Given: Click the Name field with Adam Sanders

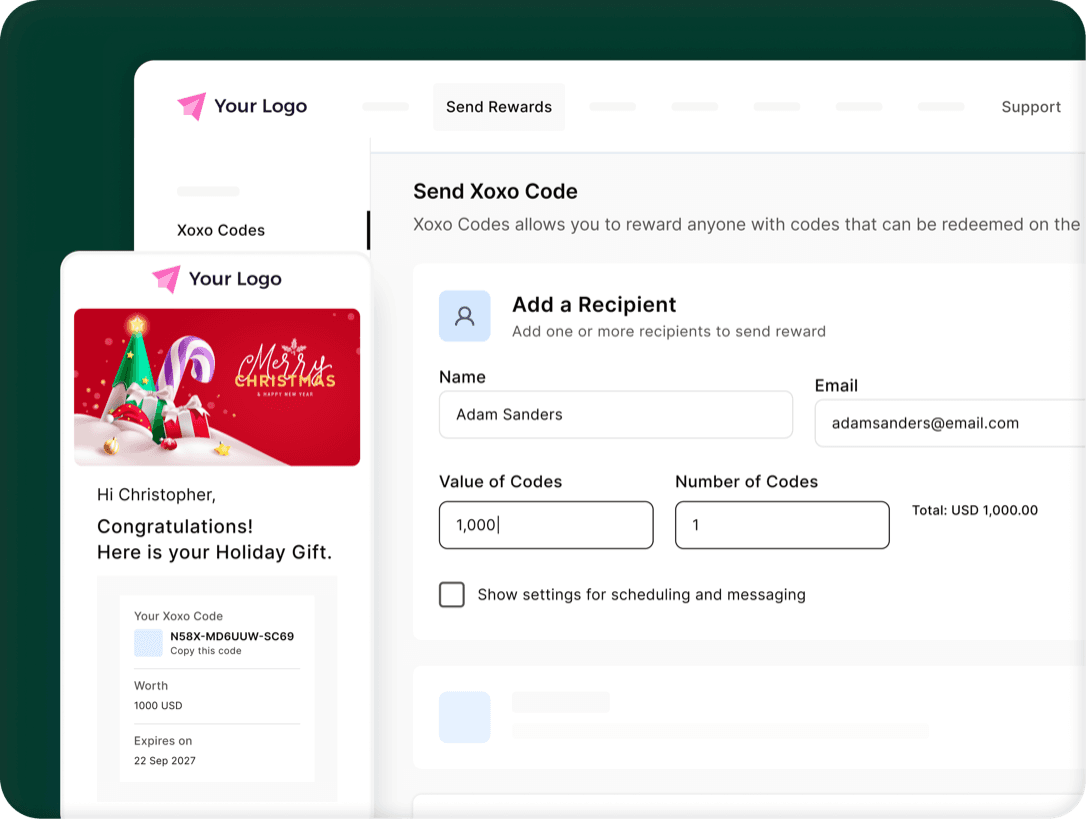Looking at the screenshot, I should coord(616,414).
